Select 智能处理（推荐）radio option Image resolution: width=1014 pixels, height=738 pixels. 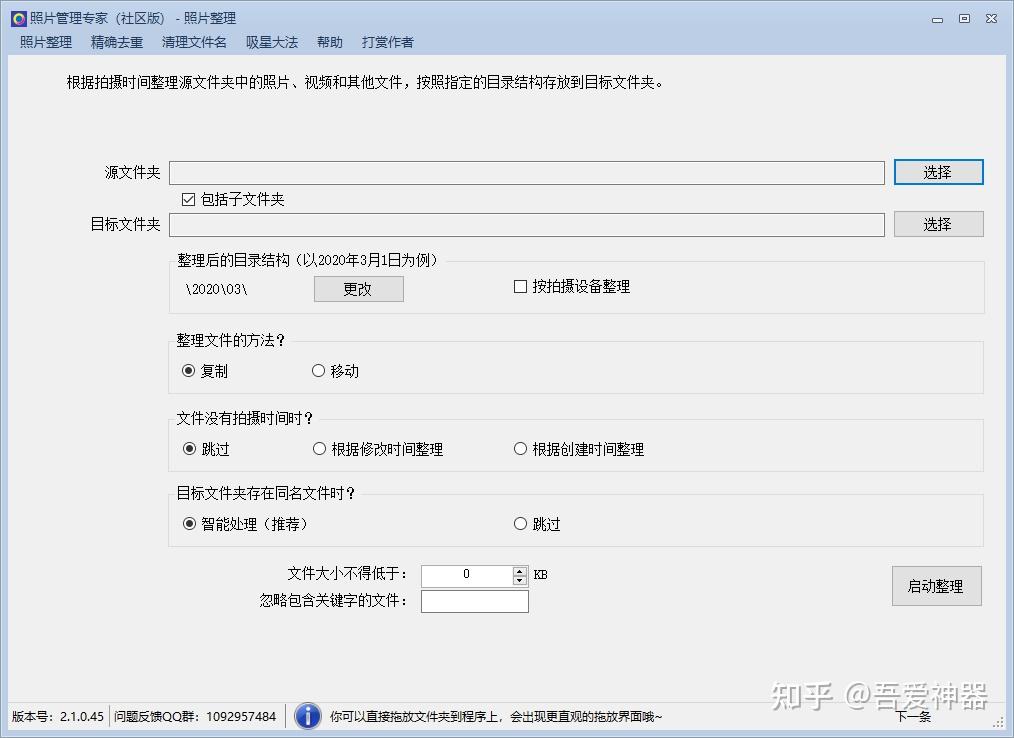point(189,523)
